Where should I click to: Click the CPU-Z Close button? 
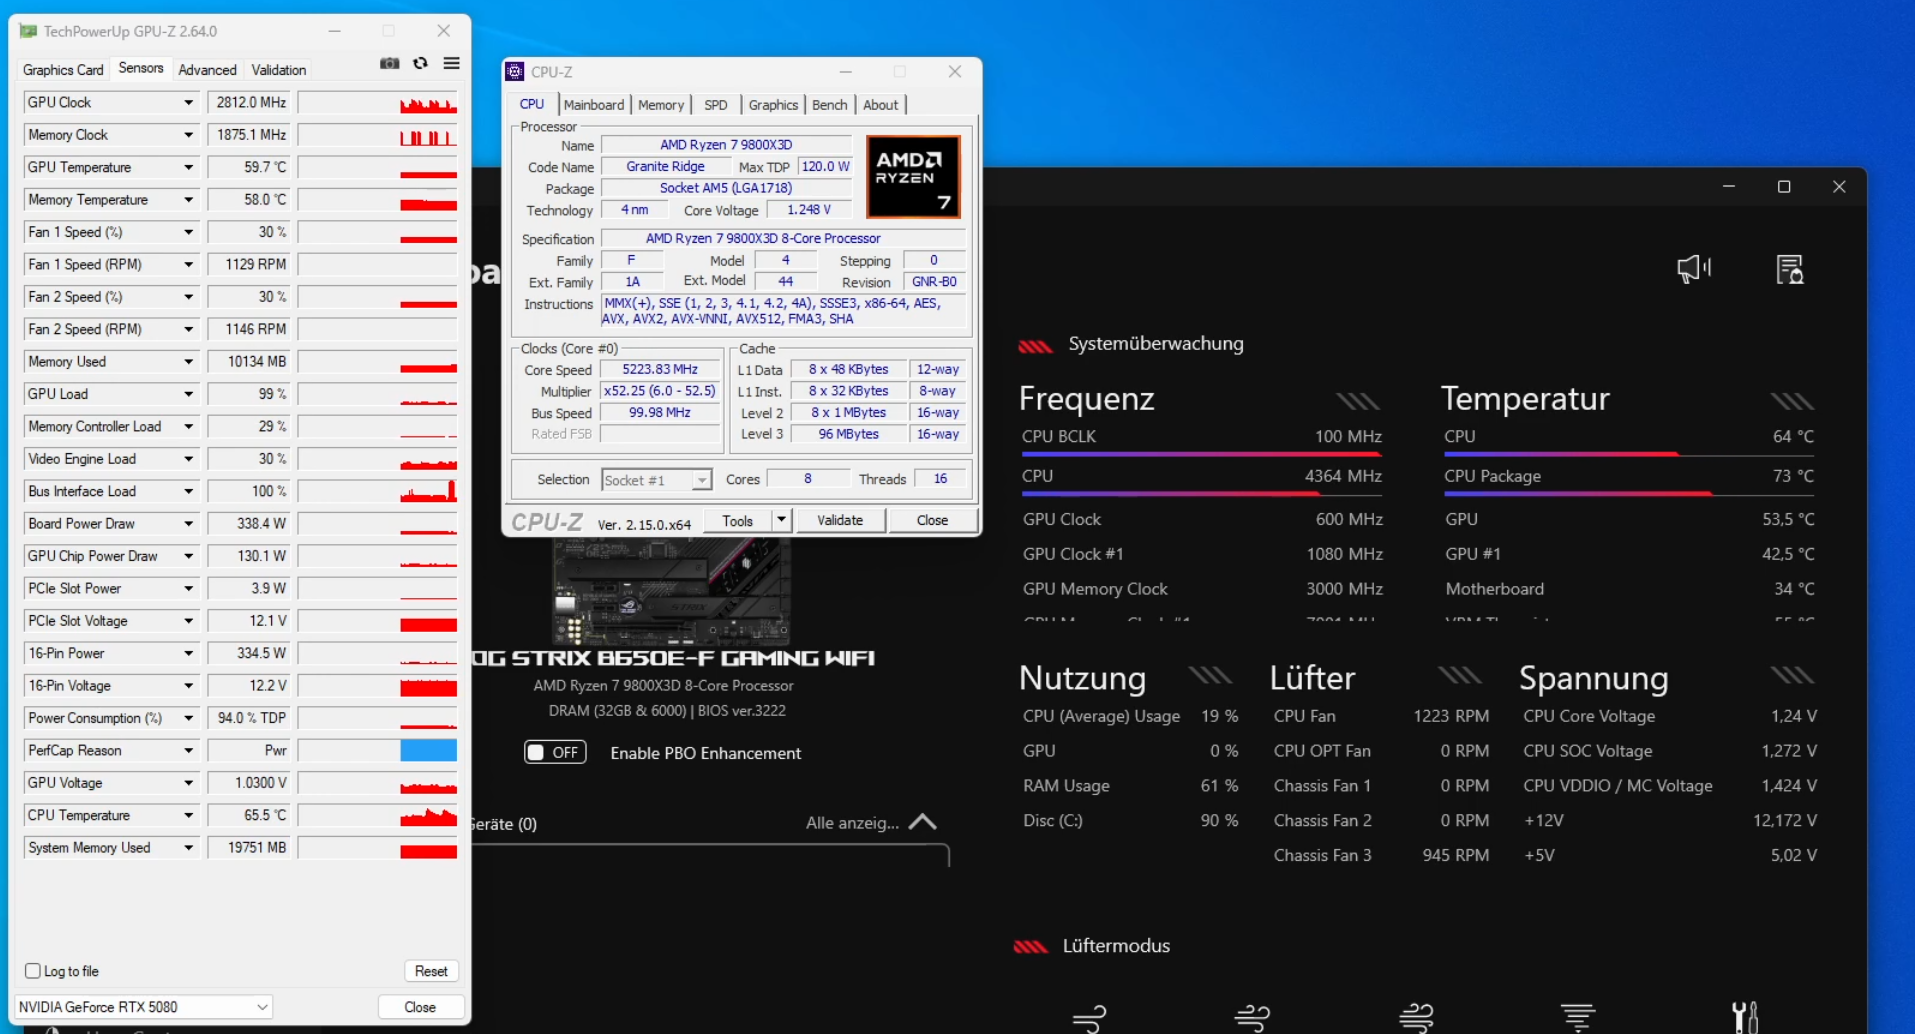pos(932,520)
